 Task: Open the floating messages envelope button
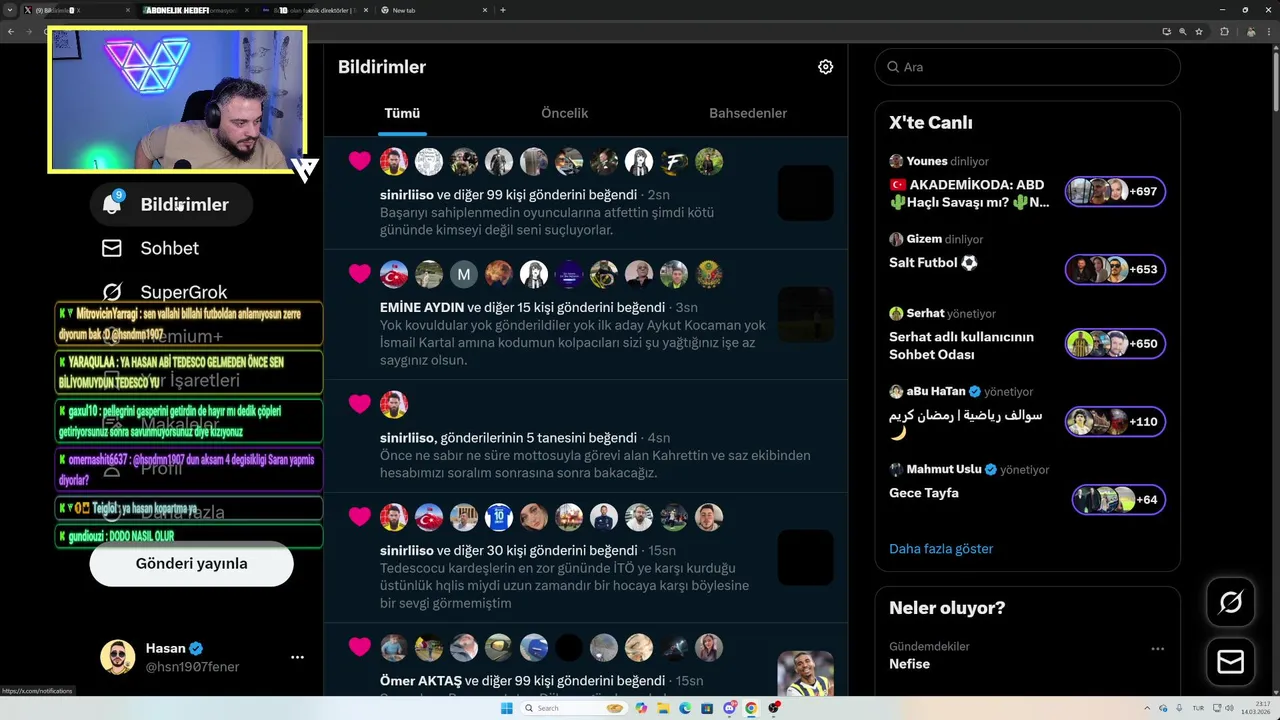pos(1230,662)
